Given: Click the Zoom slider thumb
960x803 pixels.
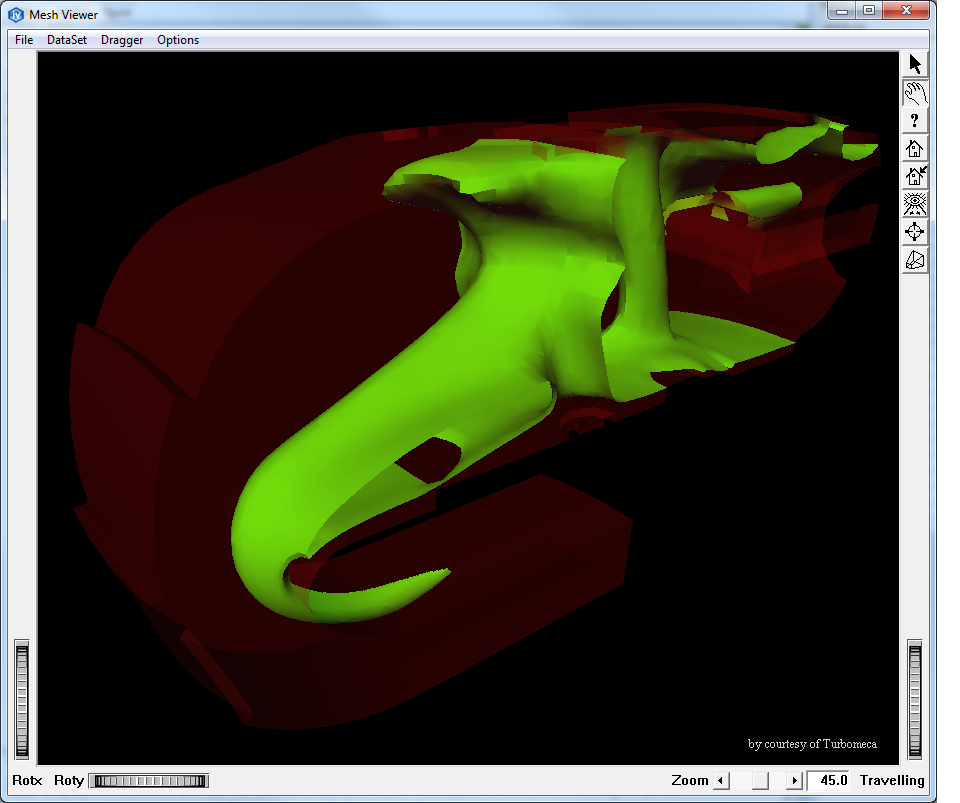Looking at the screenshot, I should [x=760, y=780].
